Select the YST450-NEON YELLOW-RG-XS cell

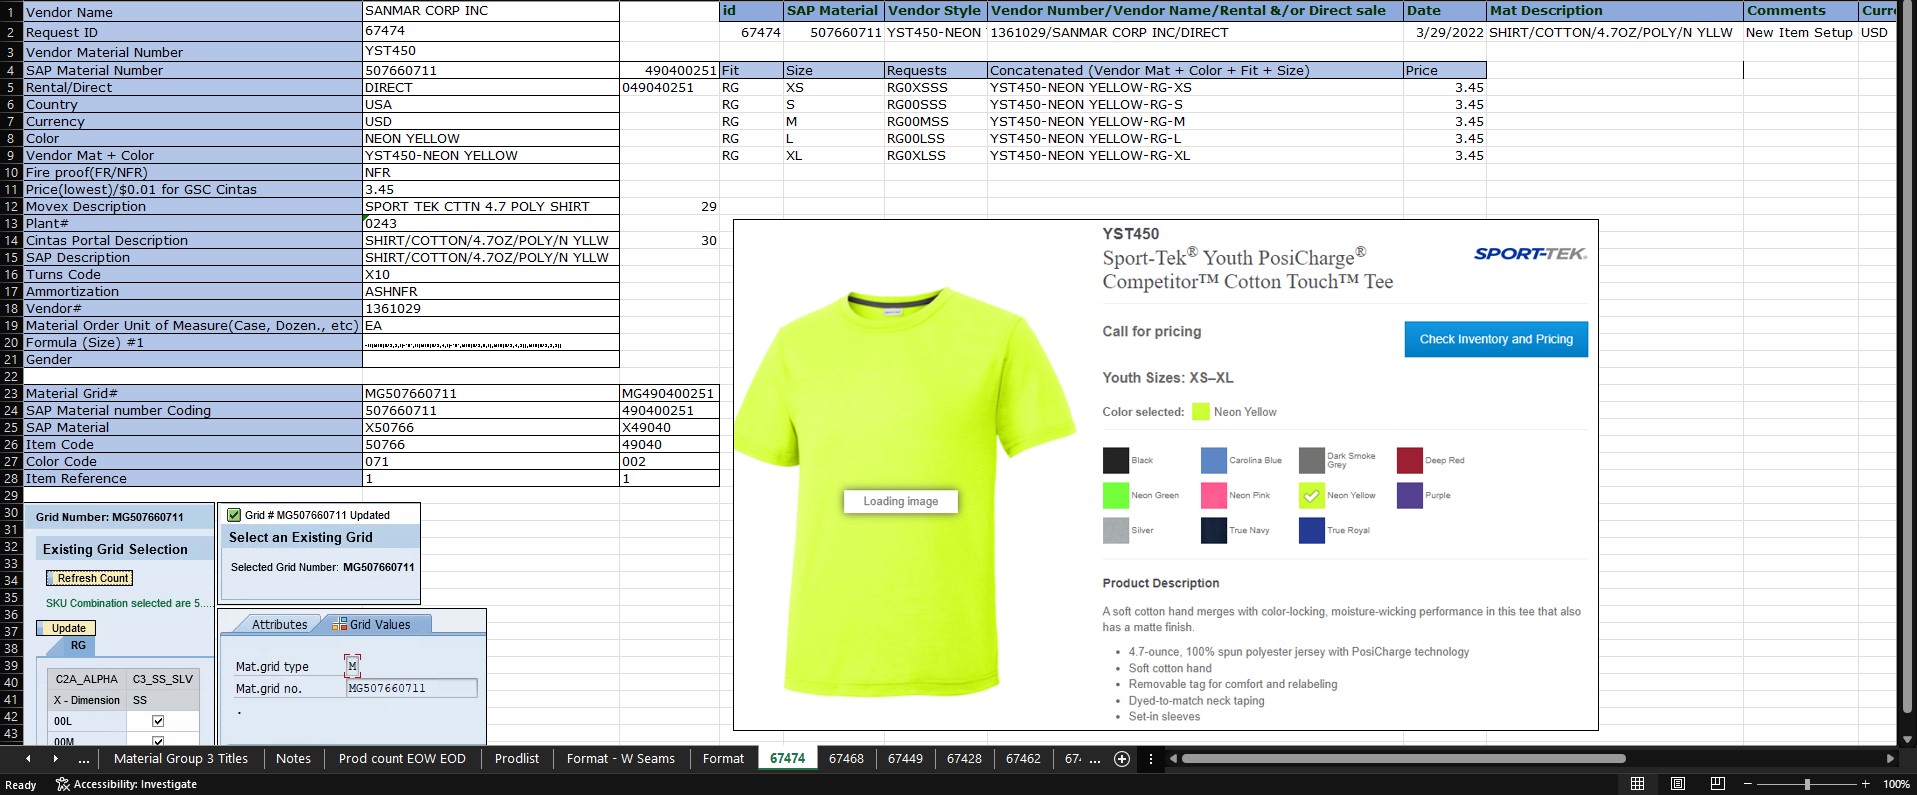(x=1195, y=88)
